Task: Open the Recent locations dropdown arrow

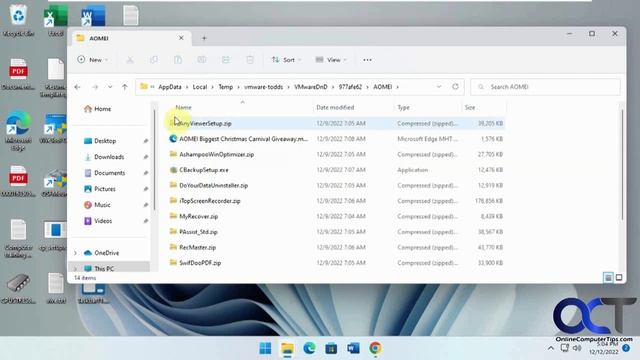Action: [x=110, y=87]
